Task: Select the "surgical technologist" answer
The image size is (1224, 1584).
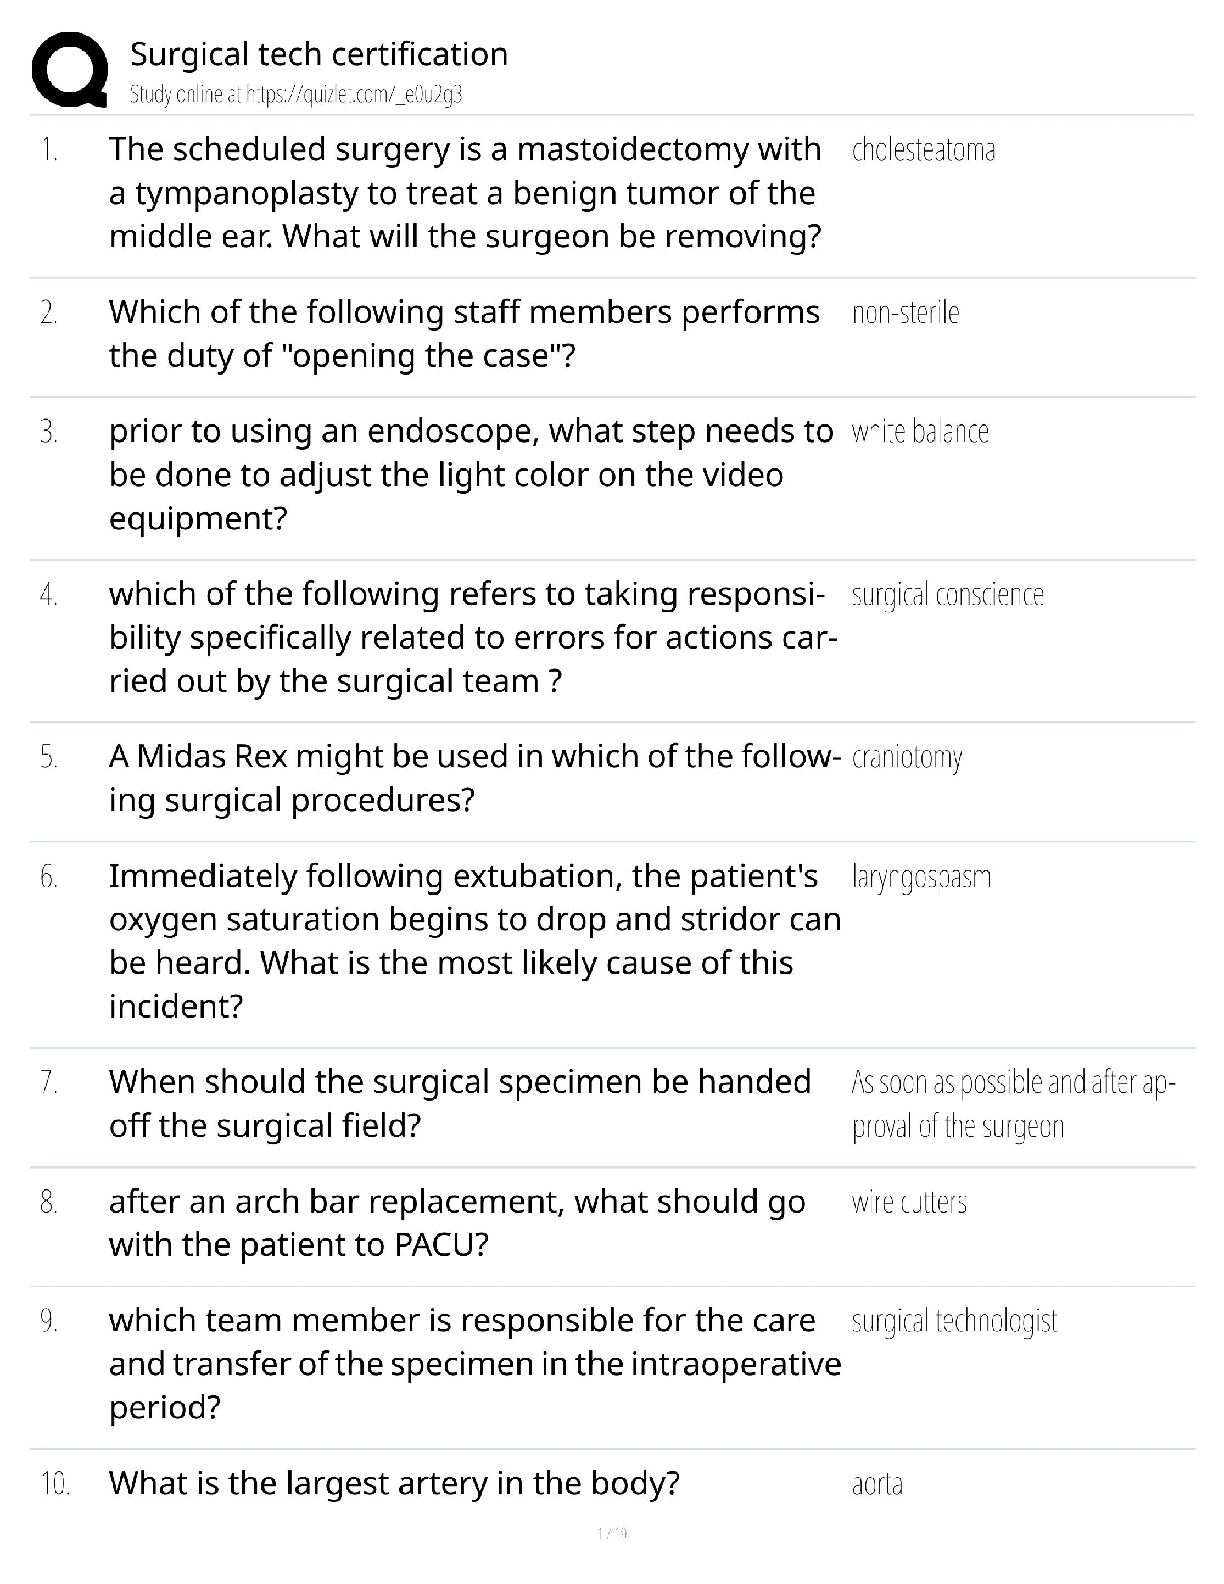Action: (x=954, y=1322)
